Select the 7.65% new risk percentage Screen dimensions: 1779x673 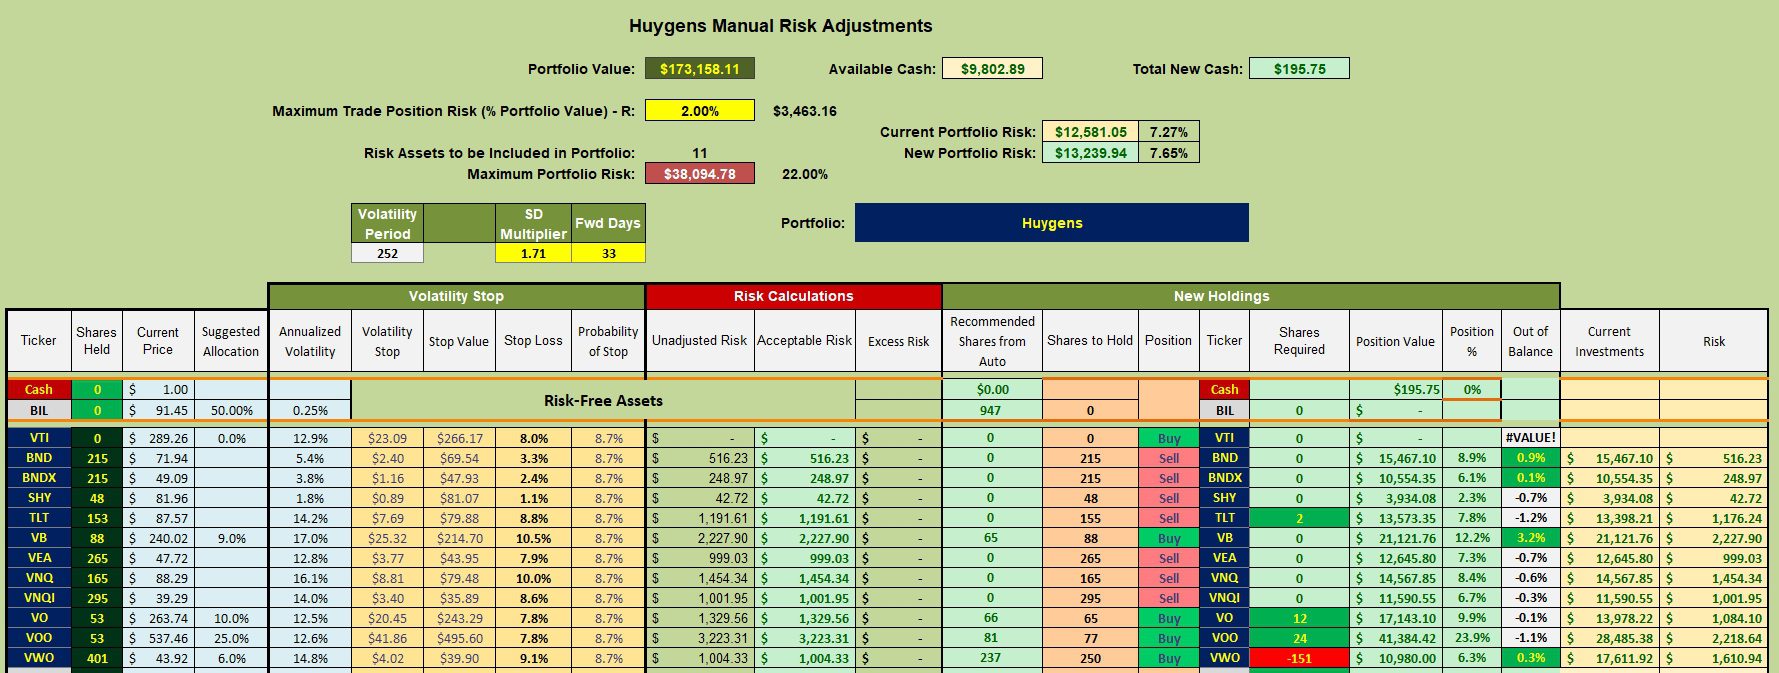coord(1168,153)
